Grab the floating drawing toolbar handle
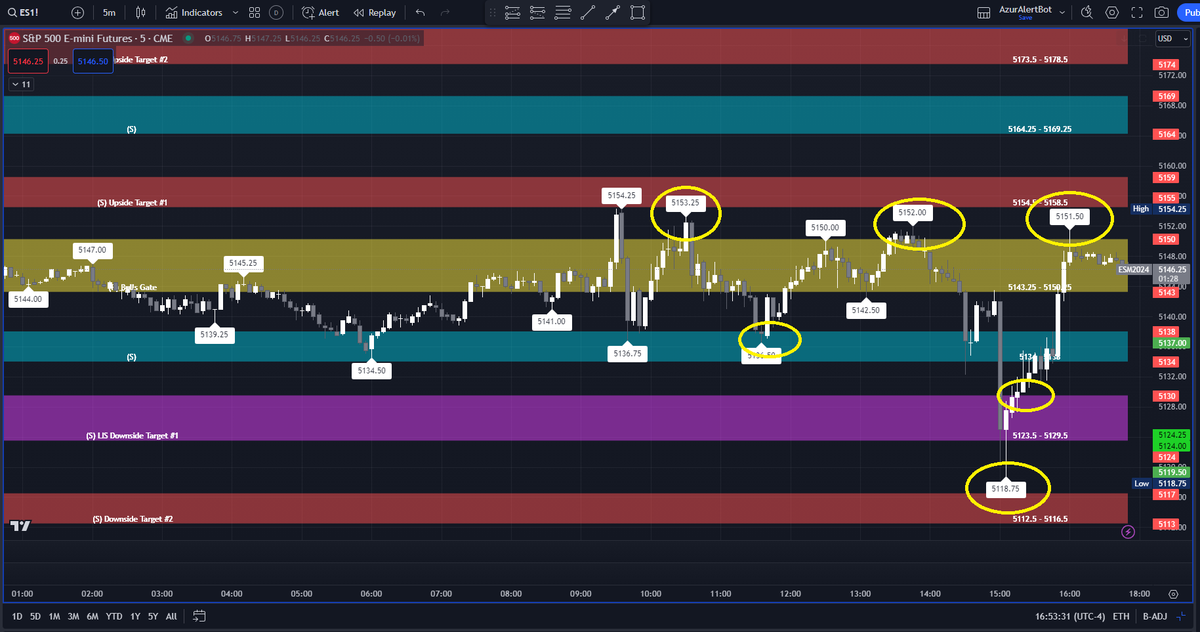This screenshot has height=632, width=1200. click(x=491, y=13)
